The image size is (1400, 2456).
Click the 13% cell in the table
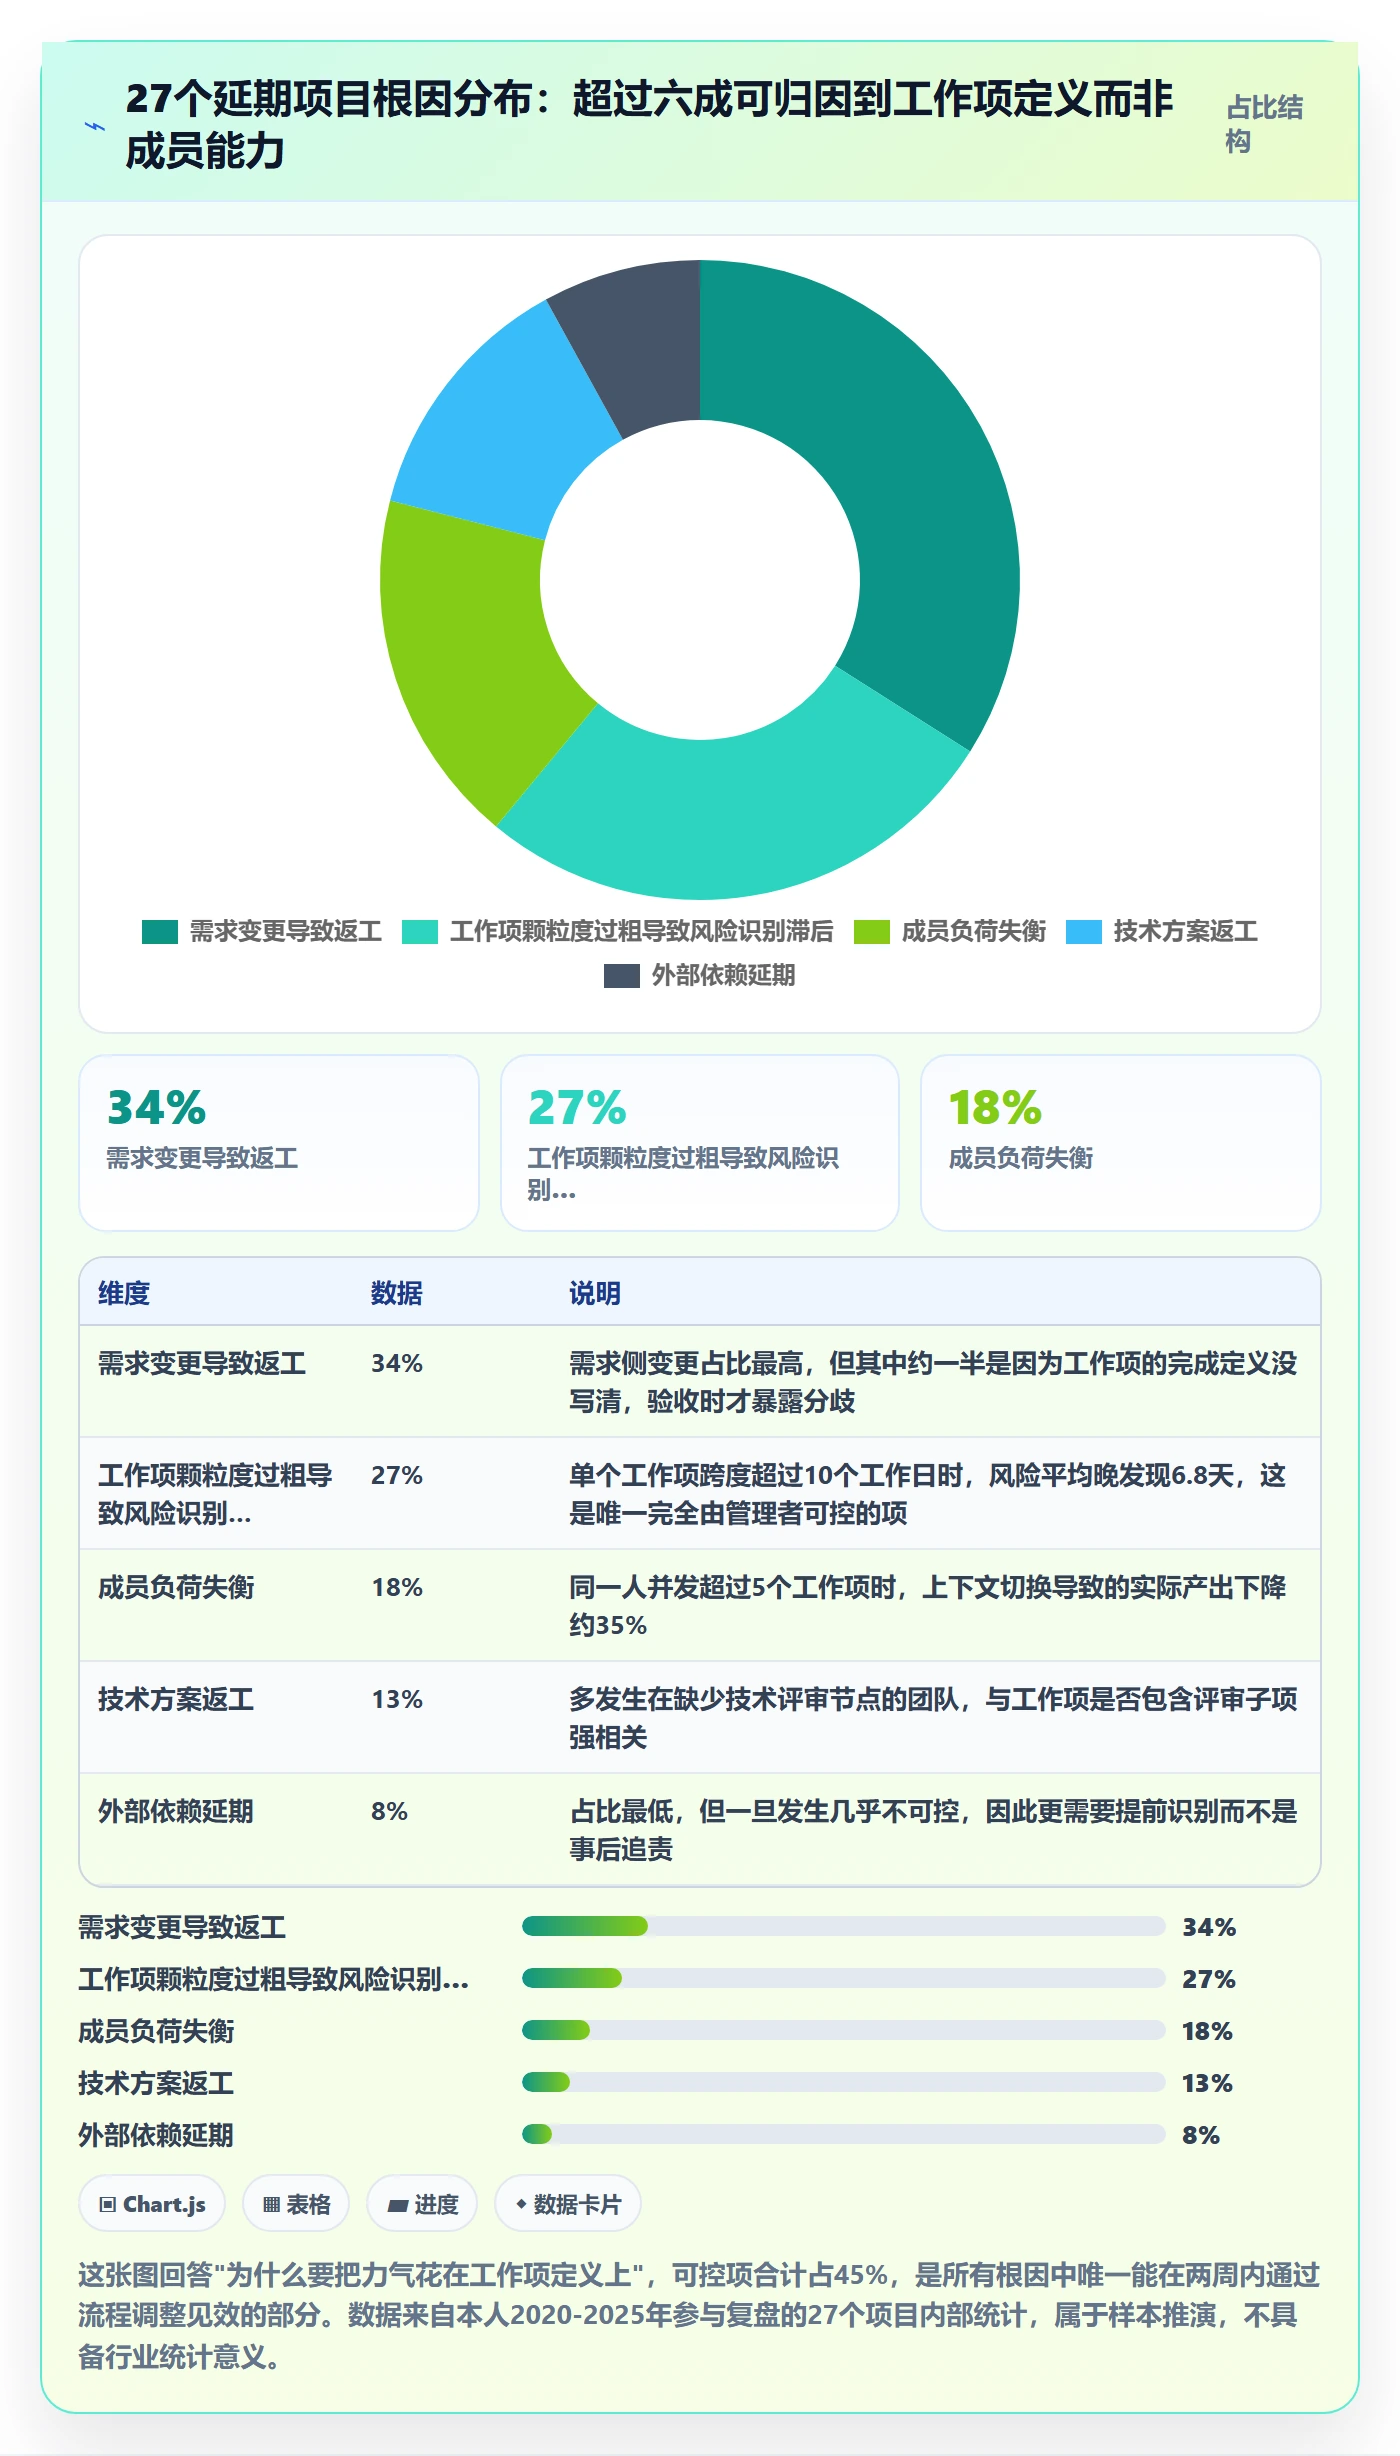point(397,1699)
